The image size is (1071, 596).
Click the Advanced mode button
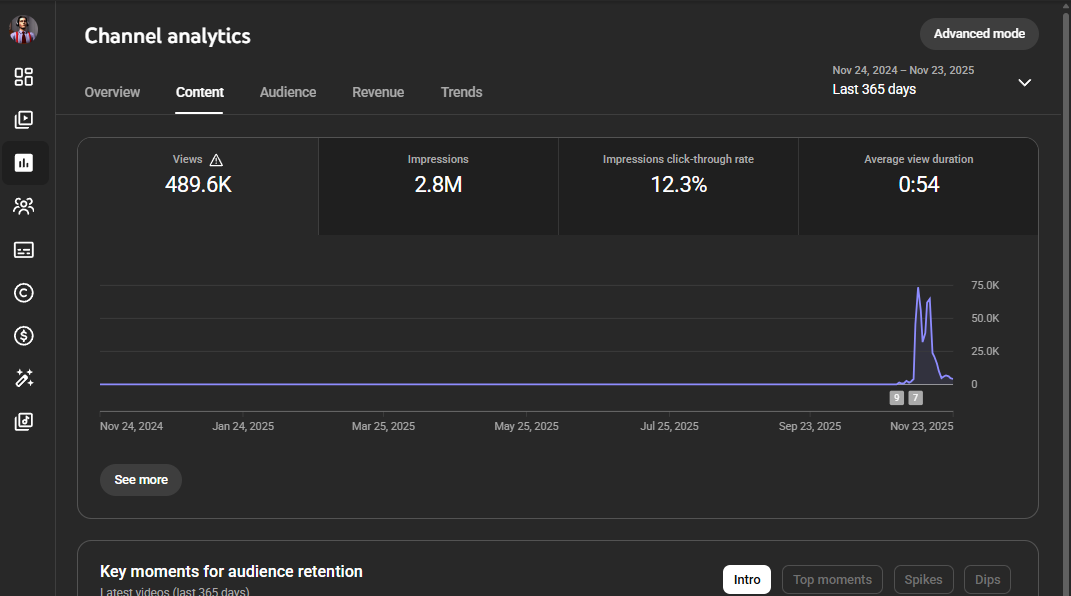click(979, 33)
